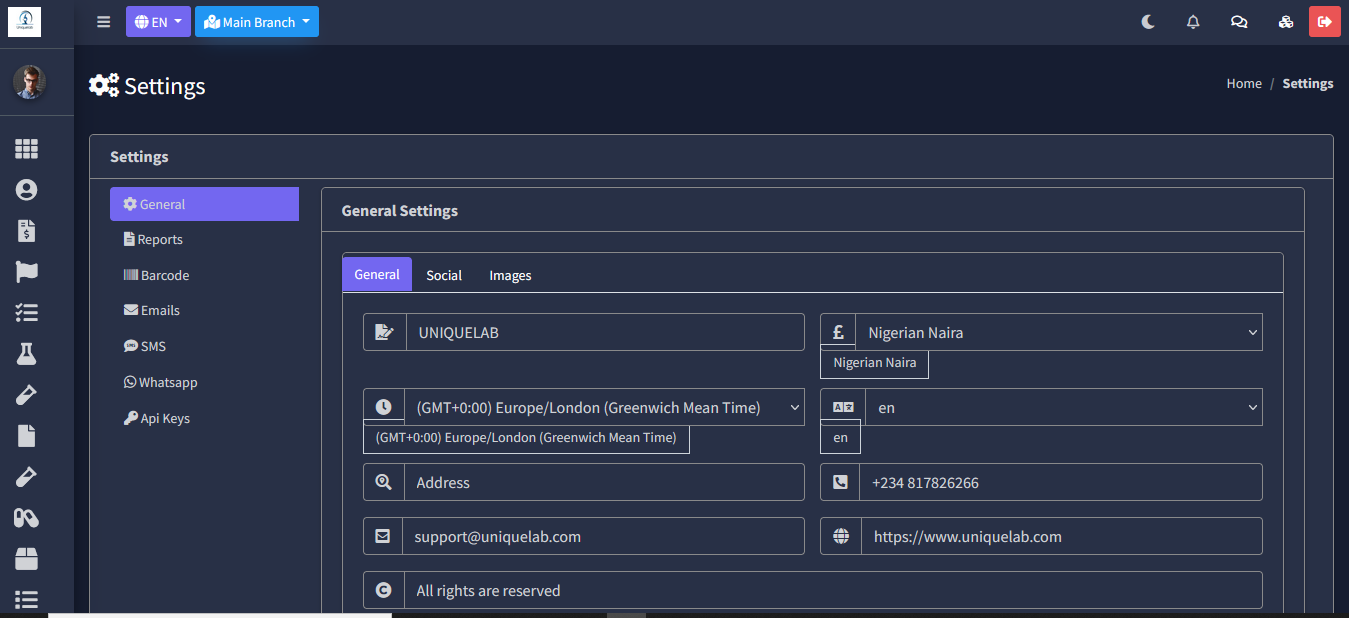Screen dimensions: 1349x618
Task: Click the pills icon in the sidebar
Action: click(x=26, y=518)
